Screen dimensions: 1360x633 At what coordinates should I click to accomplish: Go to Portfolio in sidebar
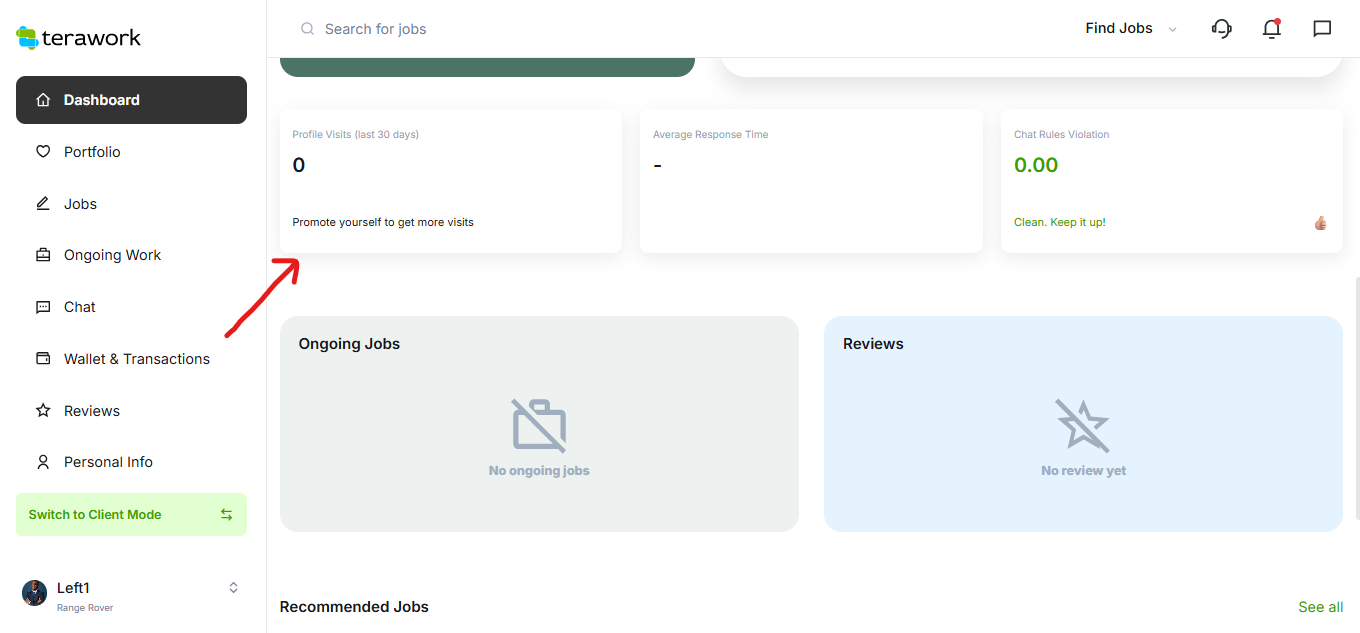click(92, 152)
